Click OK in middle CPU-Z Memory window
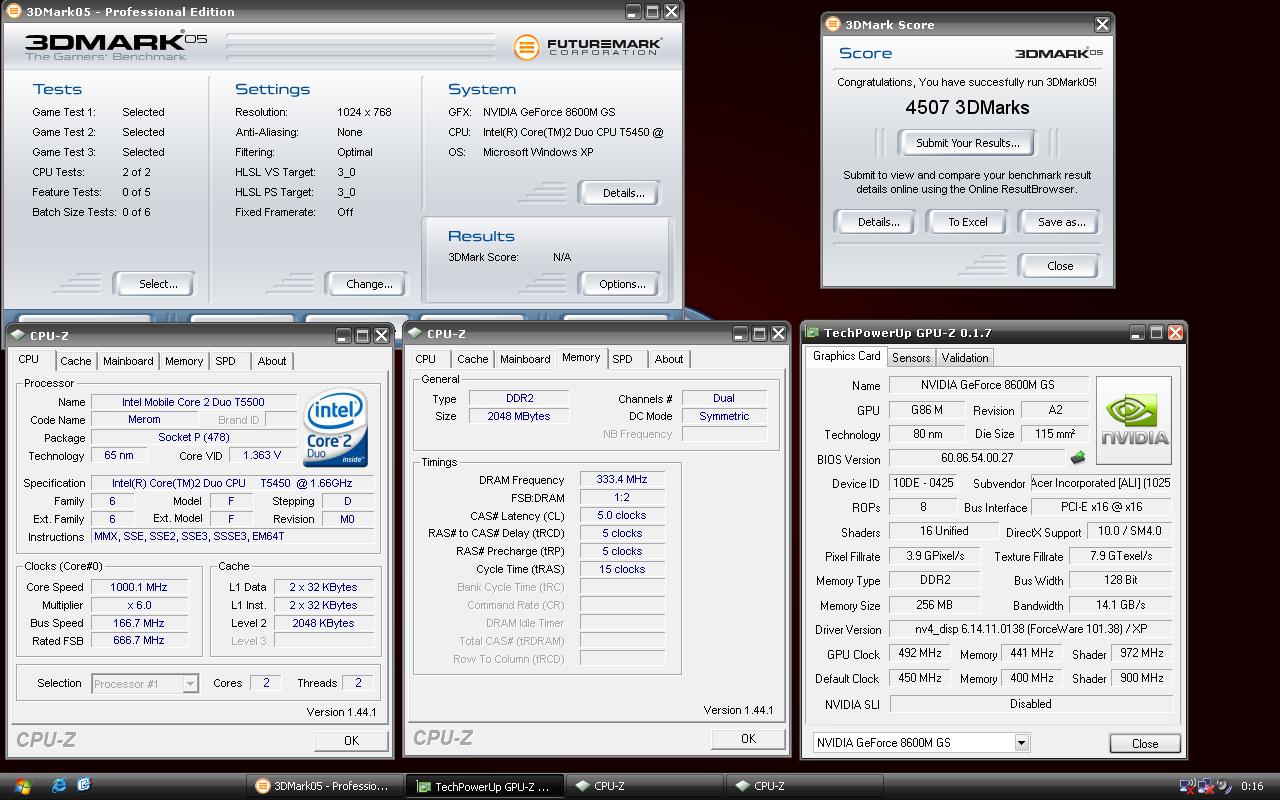This screenshot has width=1280, height=800. tap(748, 739)
